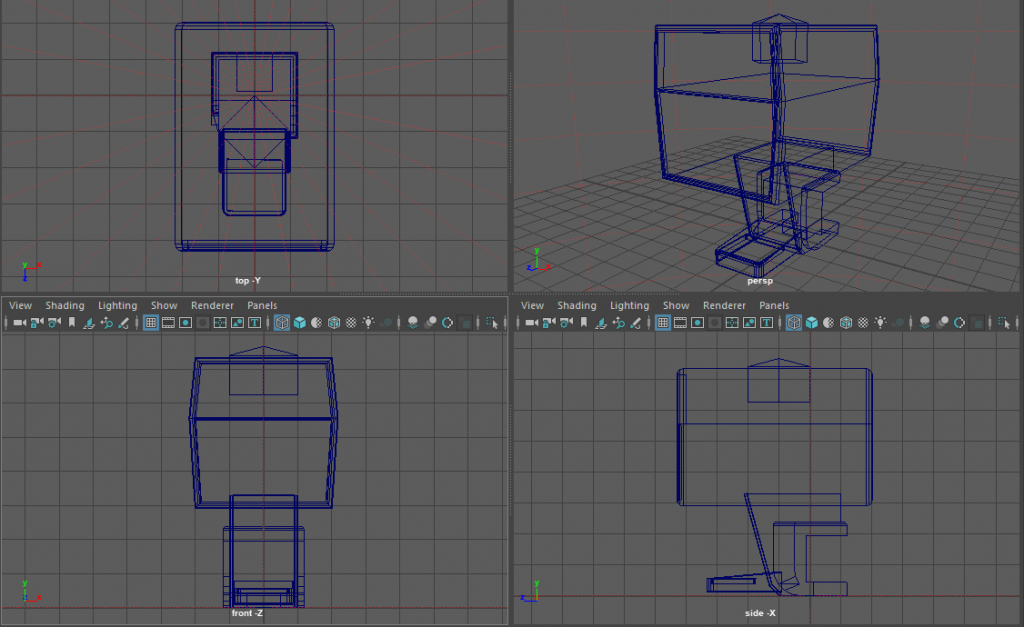Viewport: 1024px width, 627px height.
Task: Open Camera Attributes from front view toolbar
Action: click(x=54, y=323)
